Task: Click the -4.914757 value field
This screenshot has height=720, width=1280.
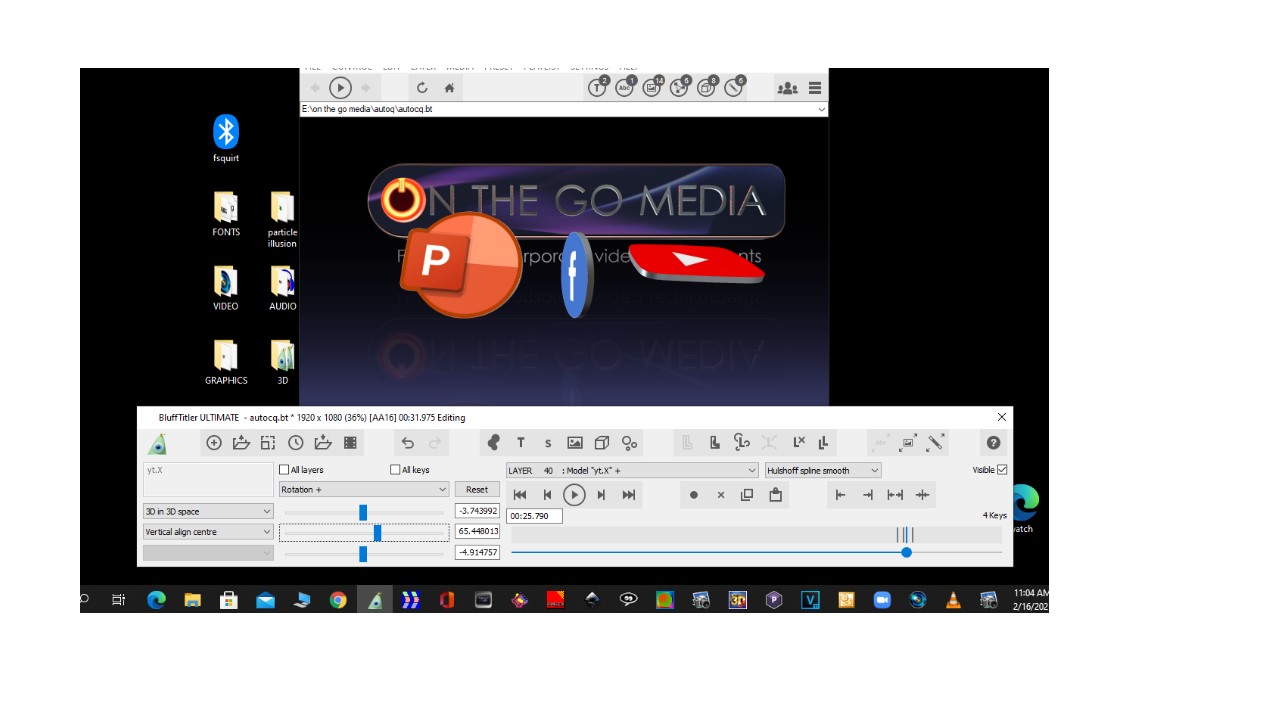Action: click(x=477, y=552)
